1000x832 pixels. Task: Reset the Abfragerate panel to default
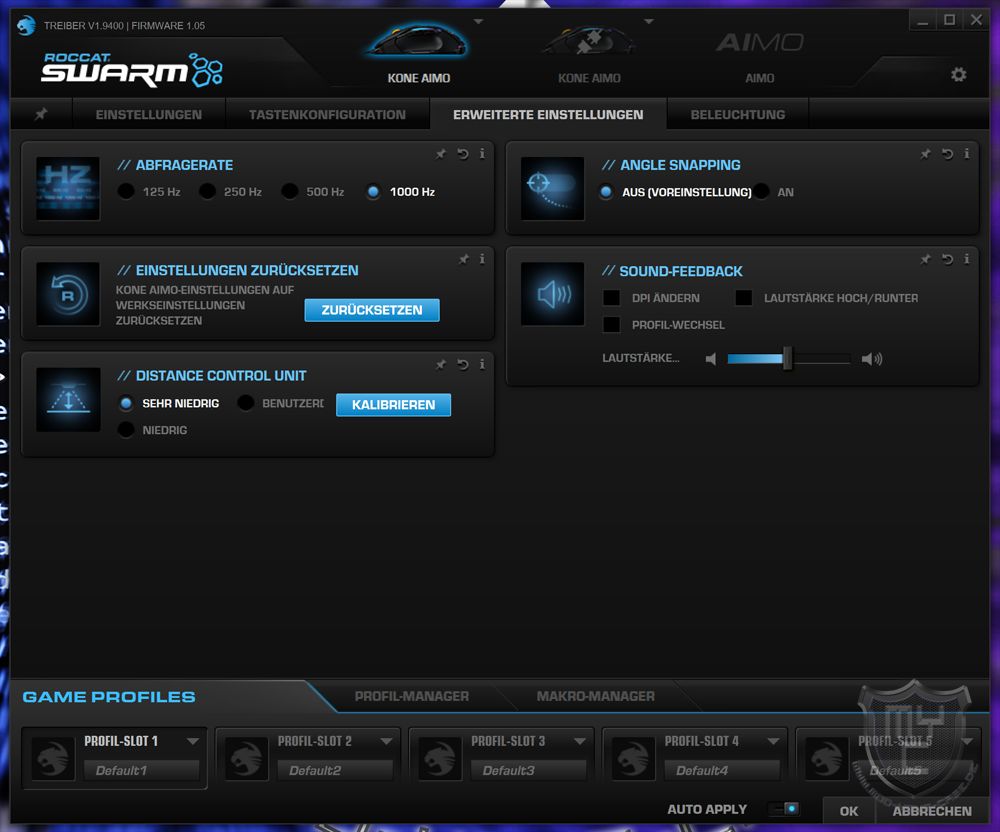point(462,154)
